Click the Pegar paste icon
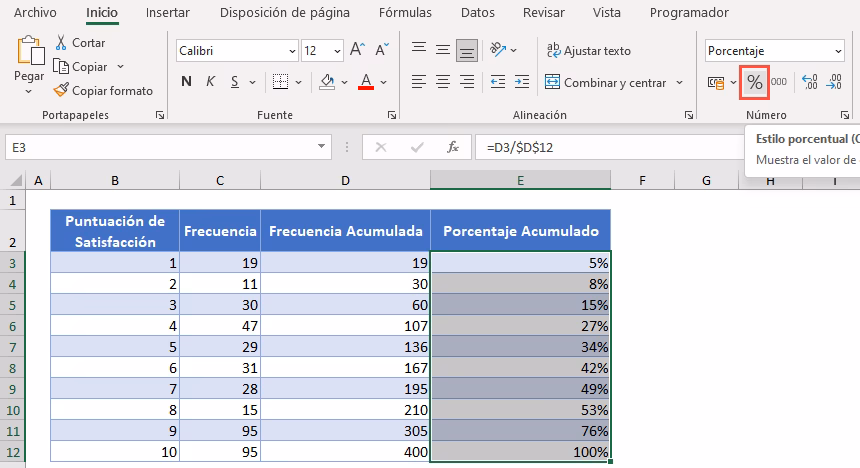 point(30,51)
